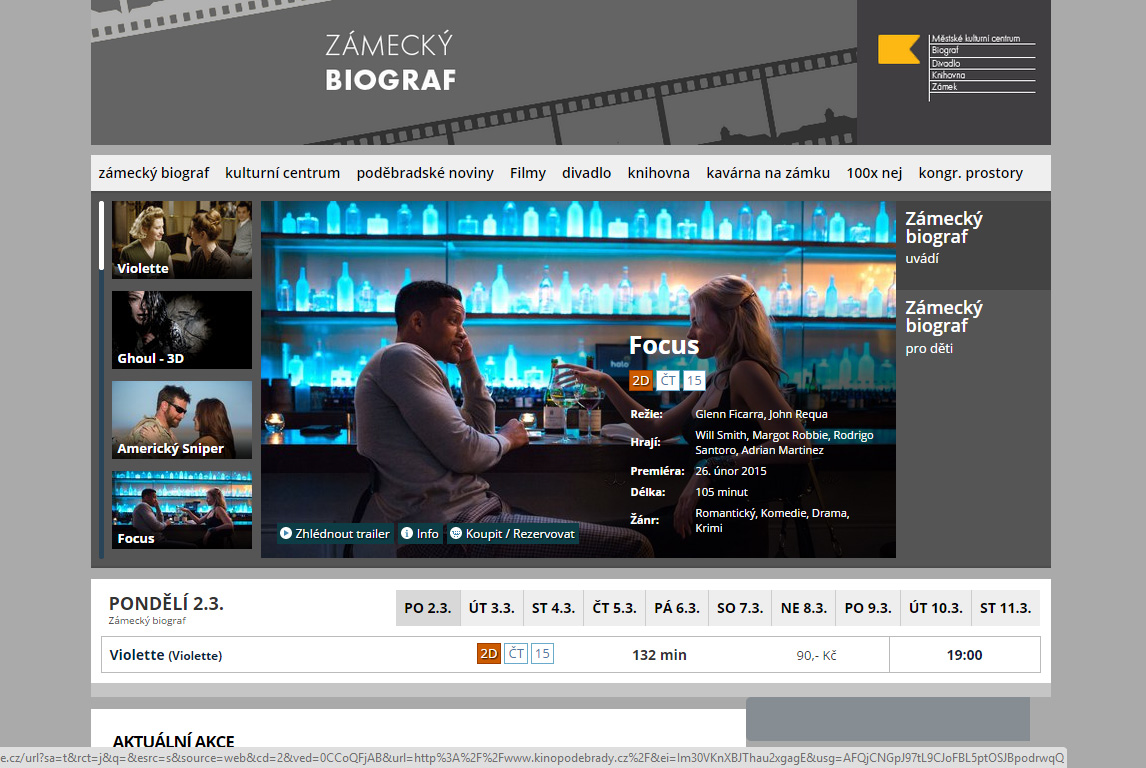This screenshot has height=768, width=1146.
Task: Click the AKTUÁLNÍ AKCE heading
Action: click(173, 741)
